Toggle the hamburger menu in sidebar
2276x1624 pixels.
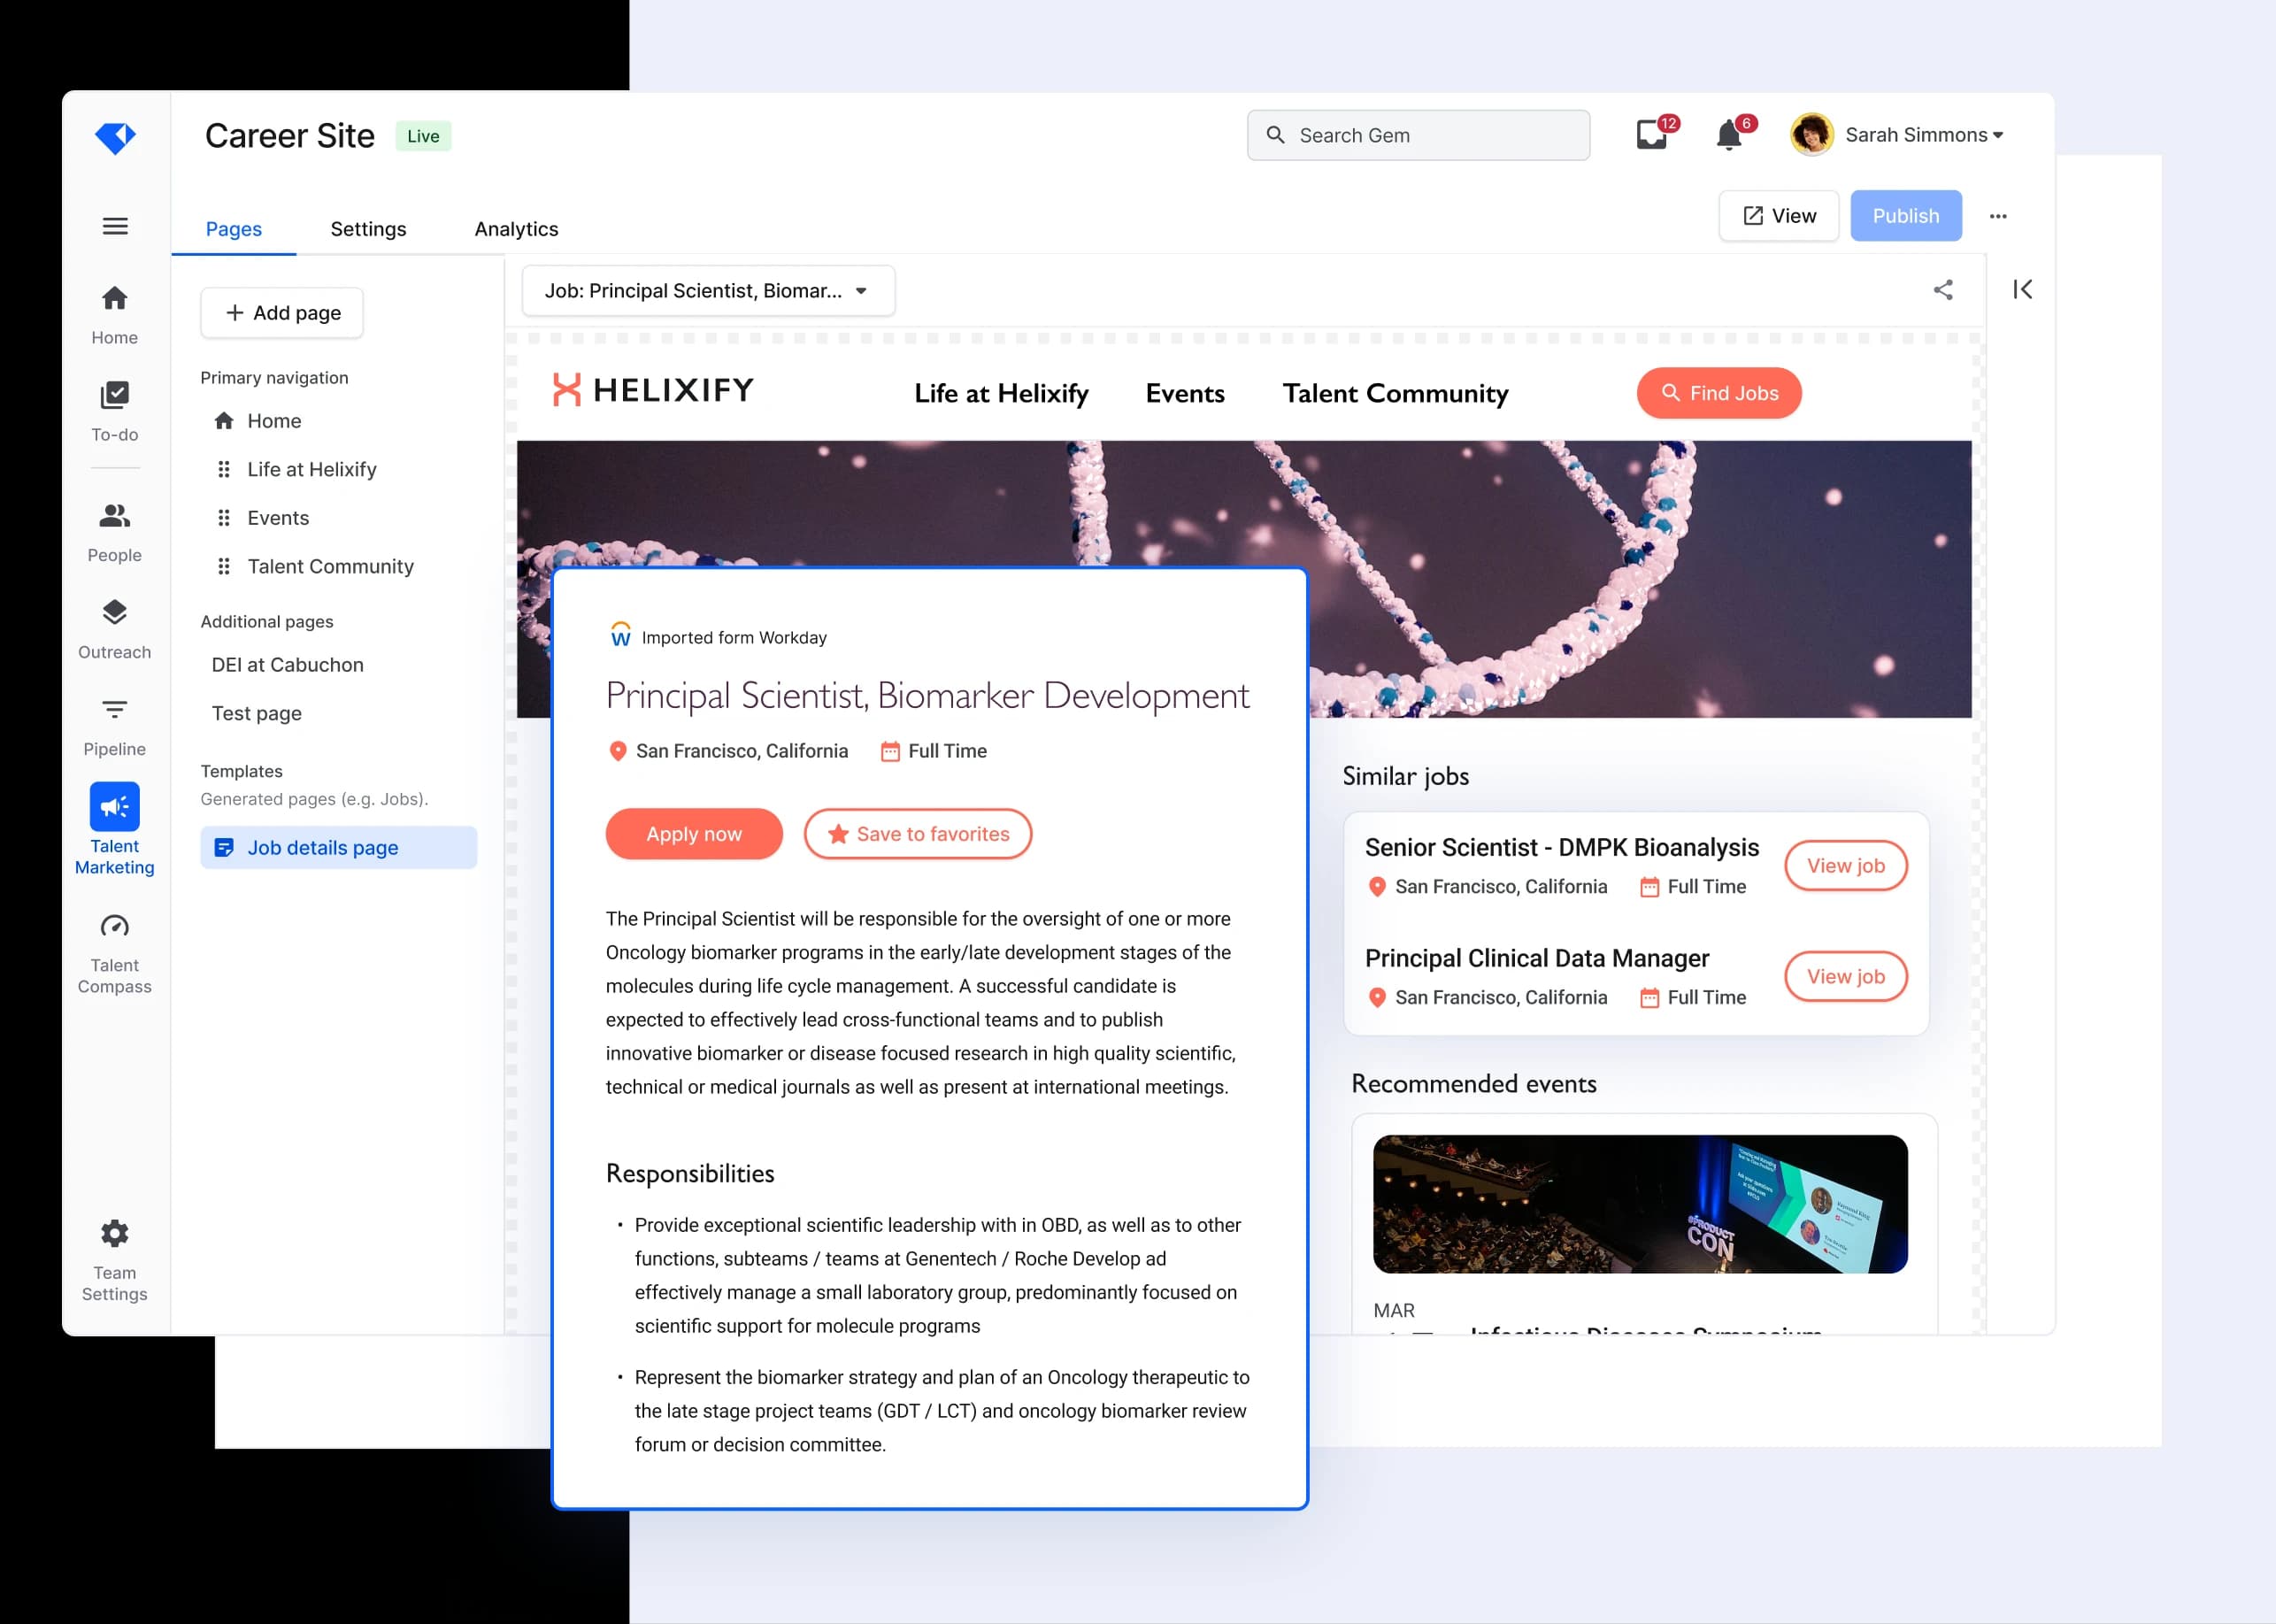tap(114, 226)
